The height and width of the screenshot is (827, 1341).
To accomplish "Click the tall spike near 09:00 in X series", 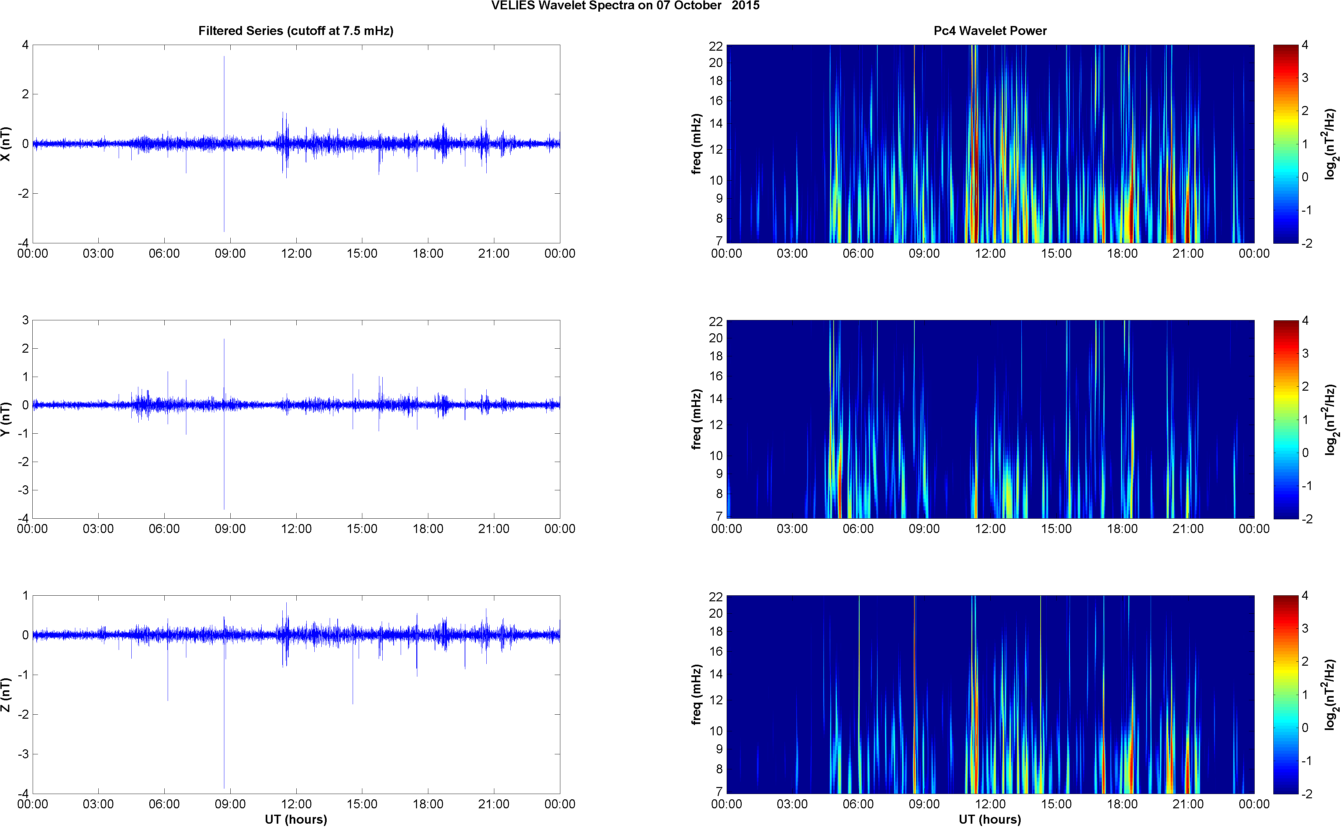I will tap(224, 100).
